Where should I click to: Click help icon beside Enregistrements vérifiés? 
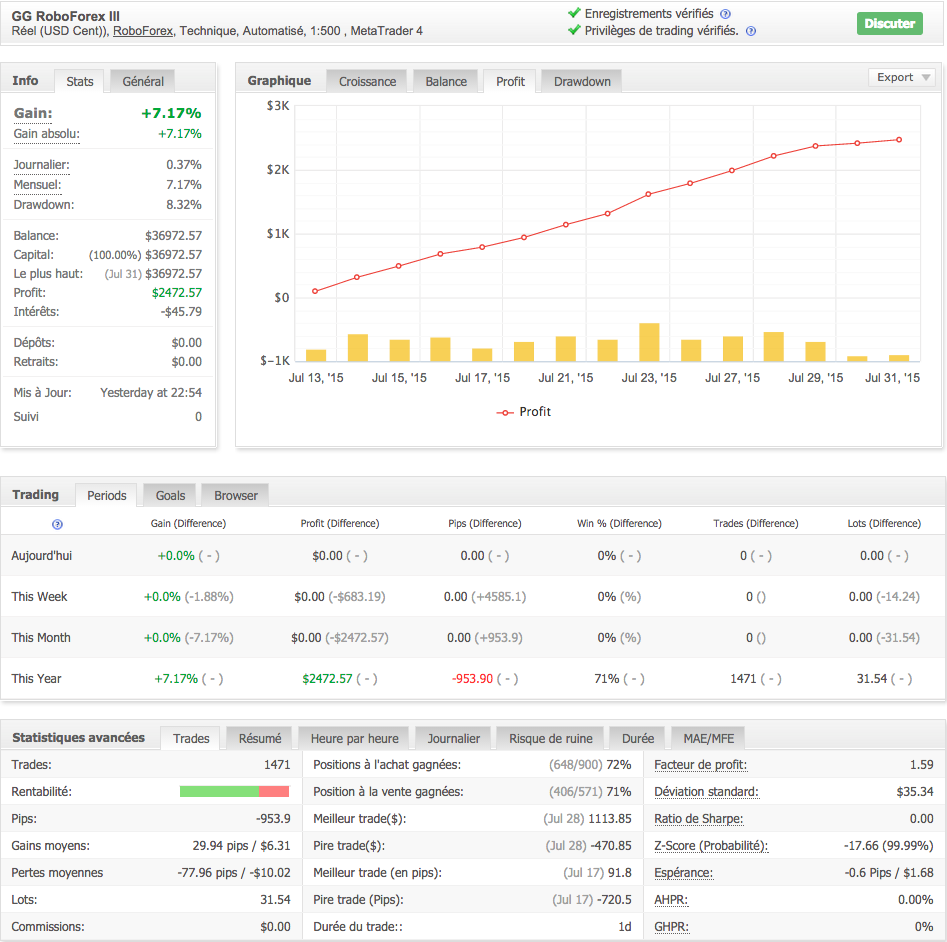pyautogui.click(x=725, y=14)
